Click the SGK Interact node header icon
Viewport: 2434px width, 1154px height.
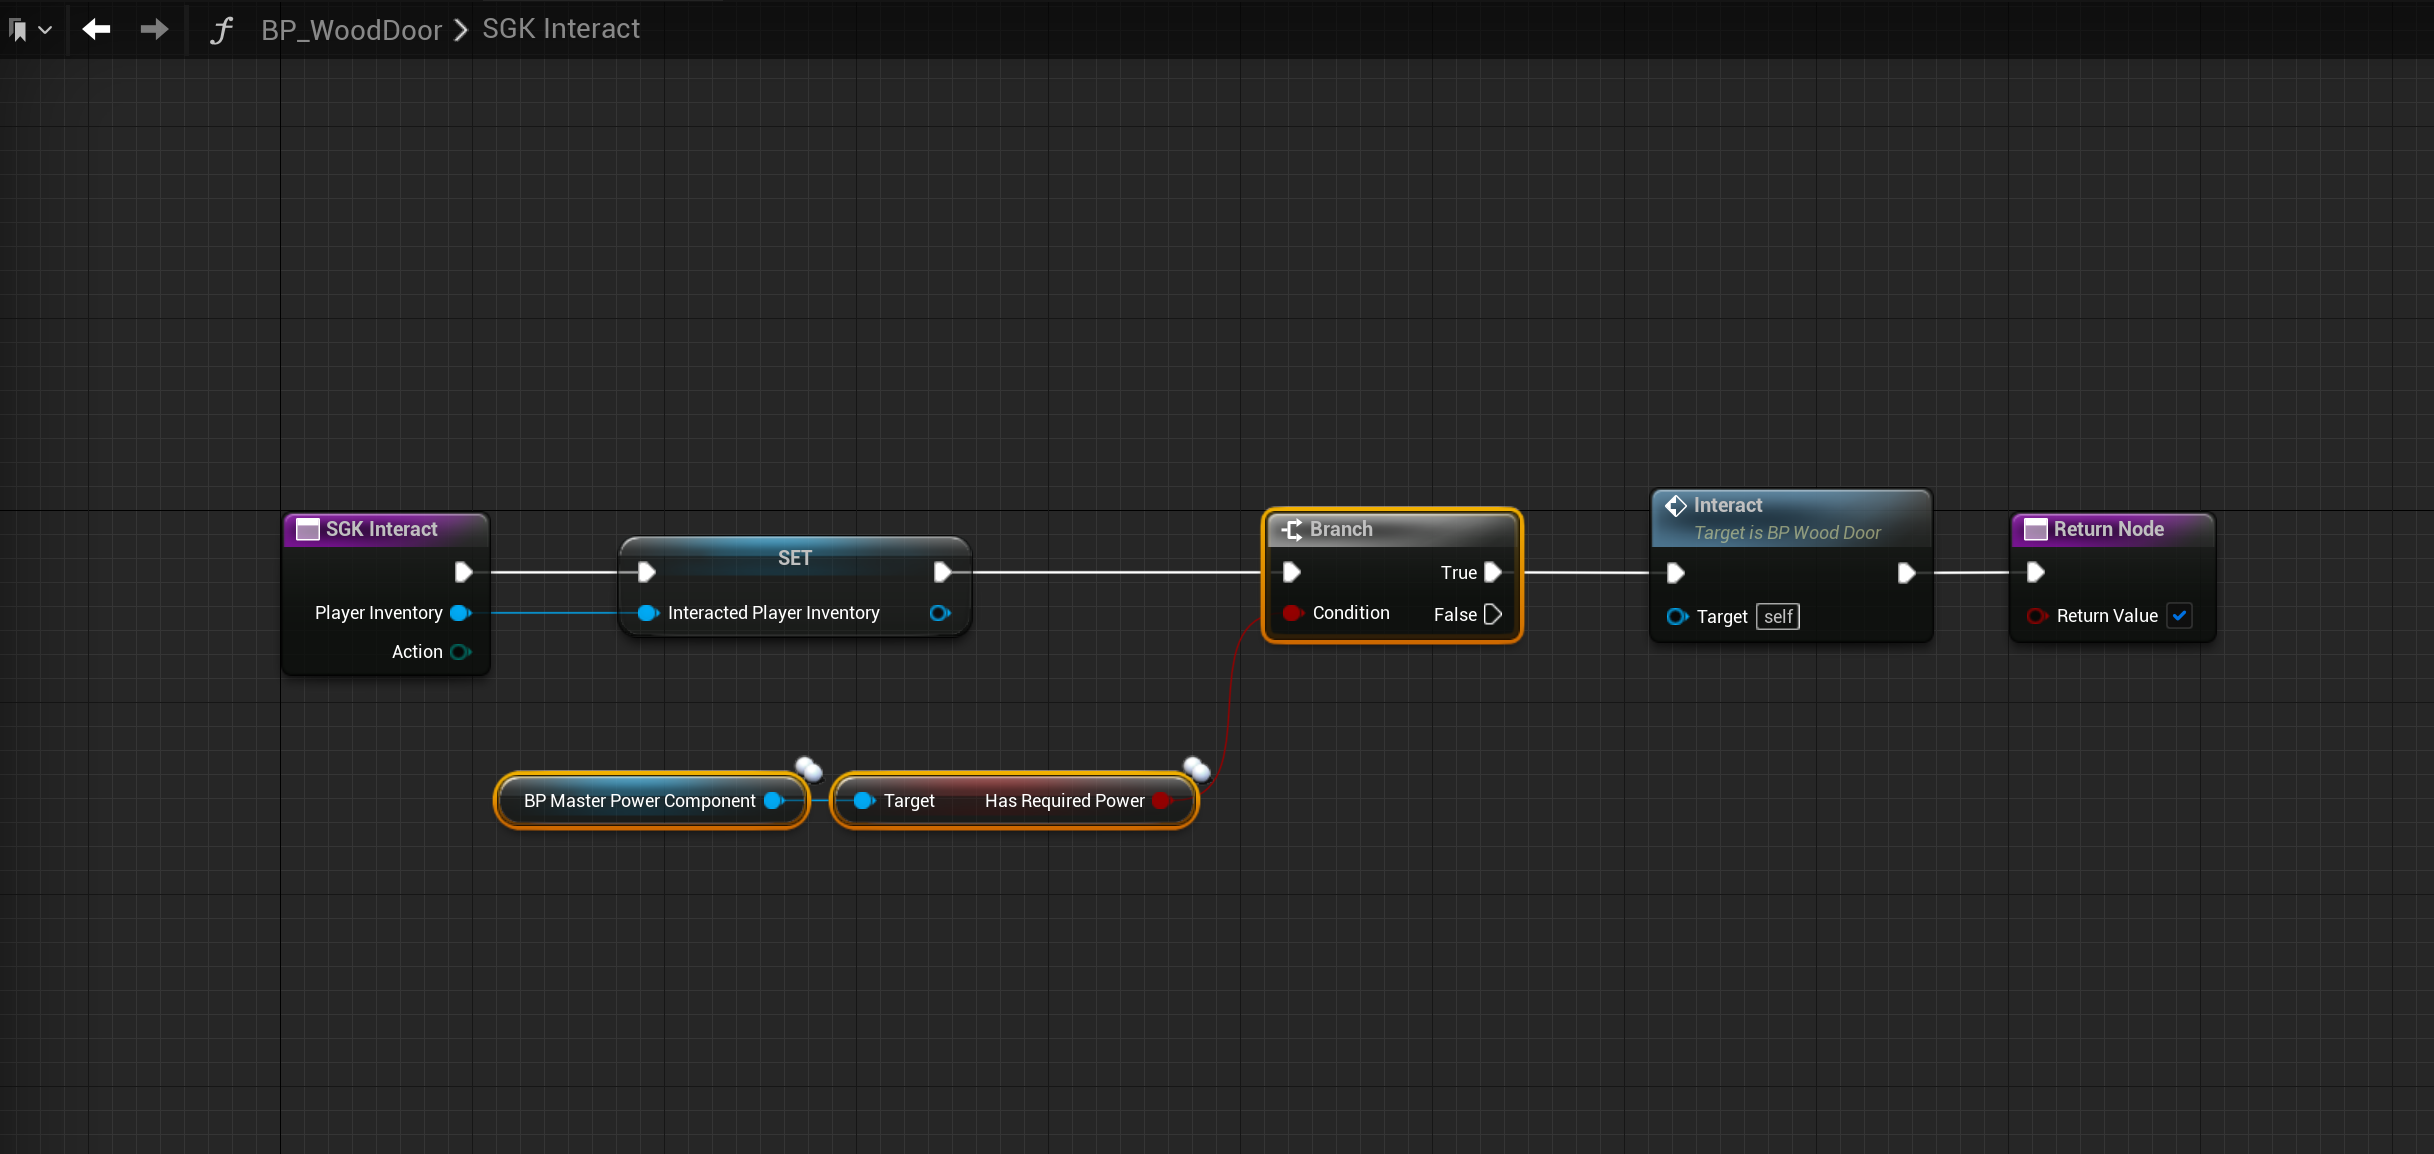(308, 529)
